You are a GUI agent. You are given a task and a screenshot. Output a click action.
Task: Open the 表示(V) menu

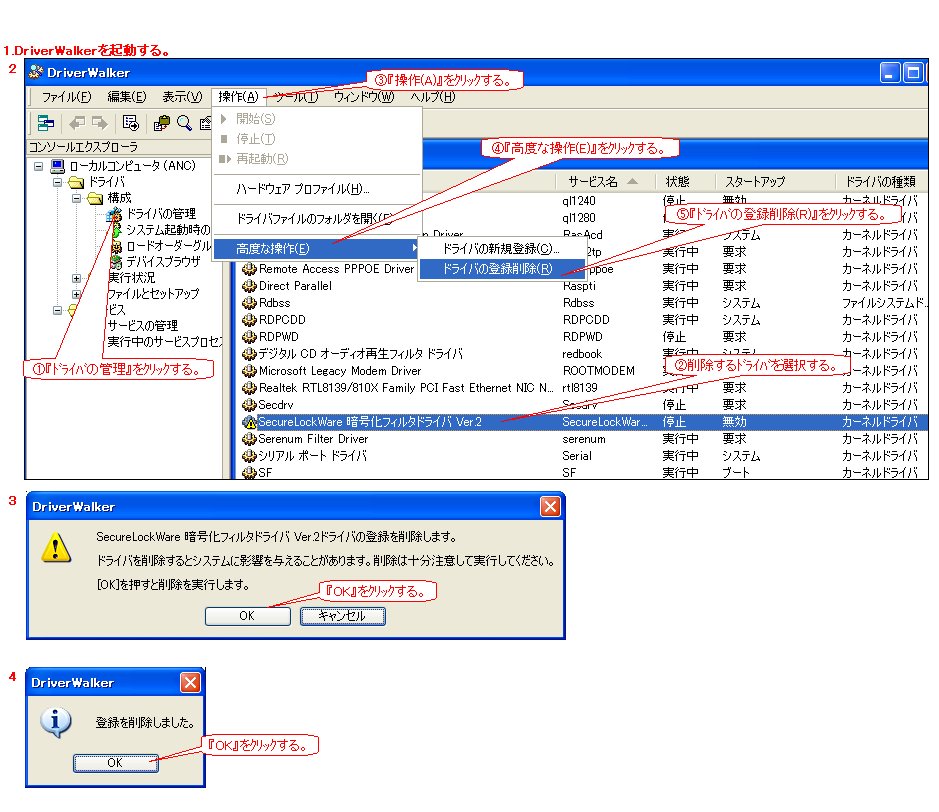[x=182, y=96]
